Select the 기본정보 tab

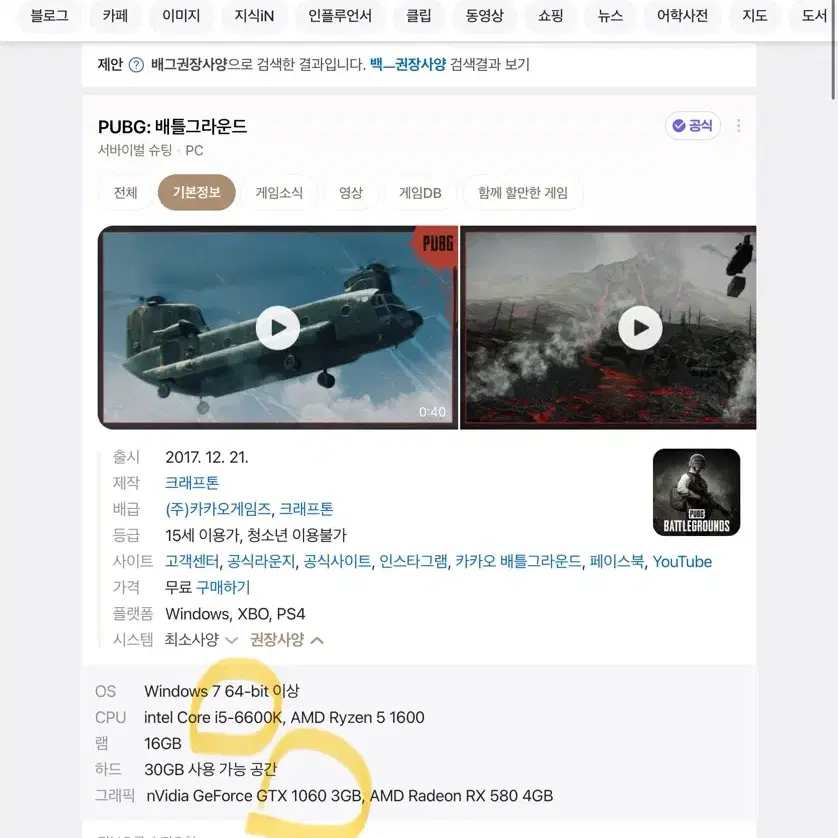coord(197,192)
